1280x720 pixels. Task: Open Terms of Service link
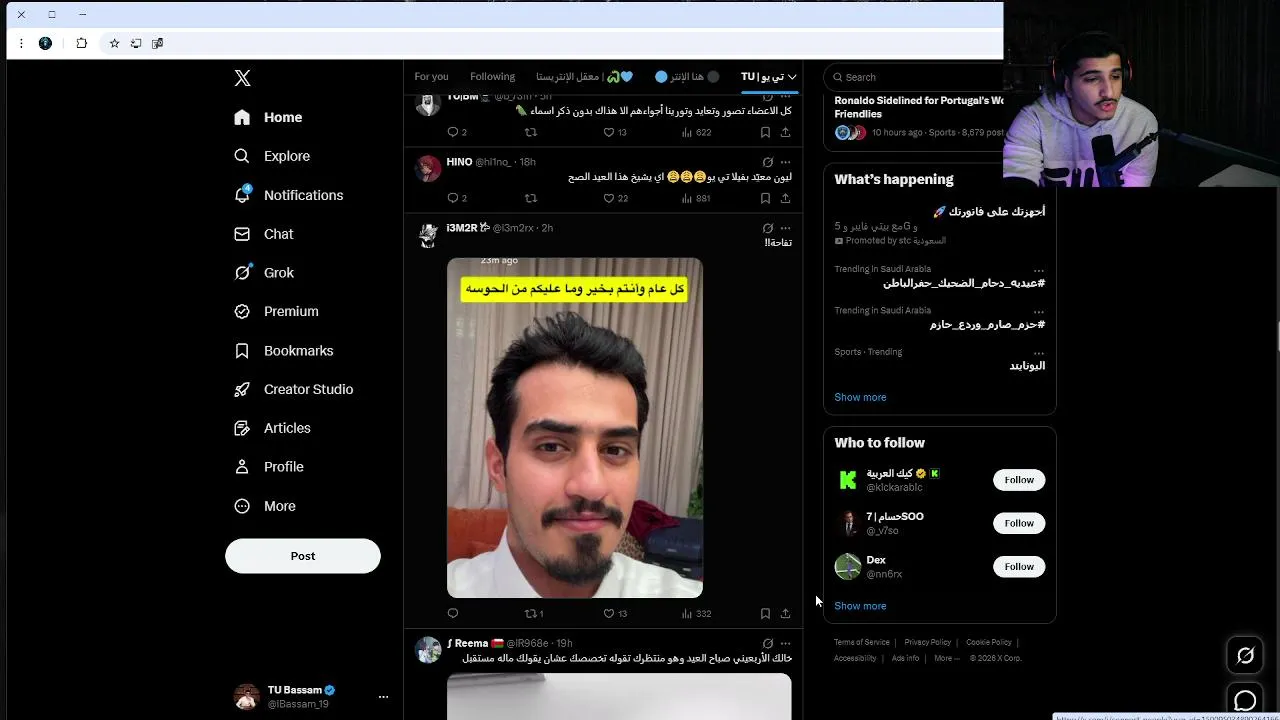tap(862, 642)
